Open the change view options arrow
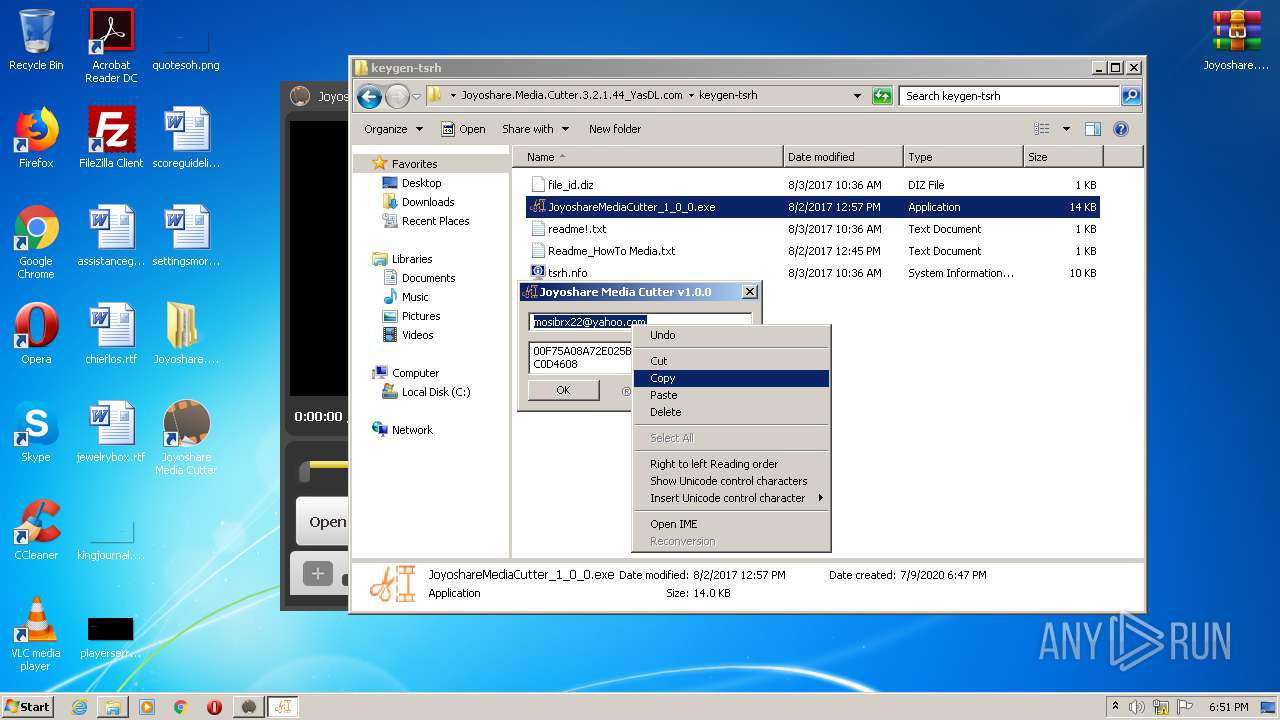Viewport: 1280px width, 720px height. pyautogui.click(x=1066, y=129)
